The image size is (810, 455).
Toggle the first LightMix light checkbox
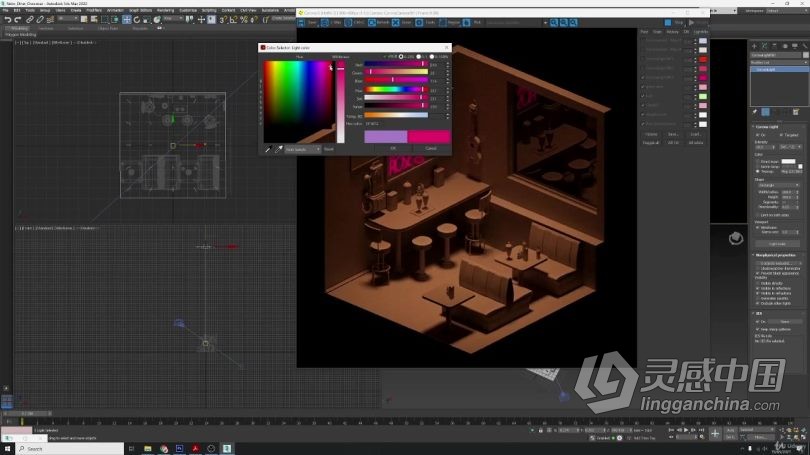[643, 40]
